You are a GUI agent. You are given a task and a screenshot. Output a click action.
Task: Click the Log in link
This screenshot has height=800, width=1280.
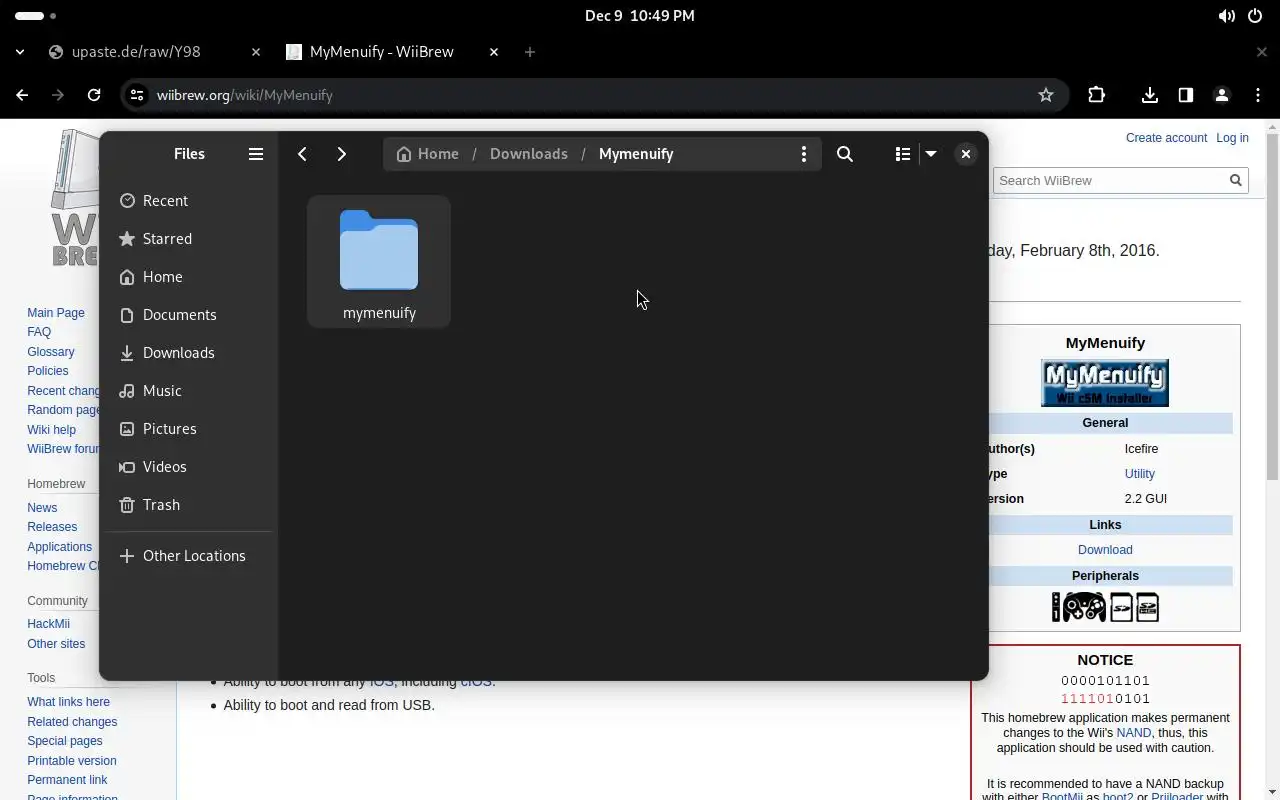tap(1232, 138)
